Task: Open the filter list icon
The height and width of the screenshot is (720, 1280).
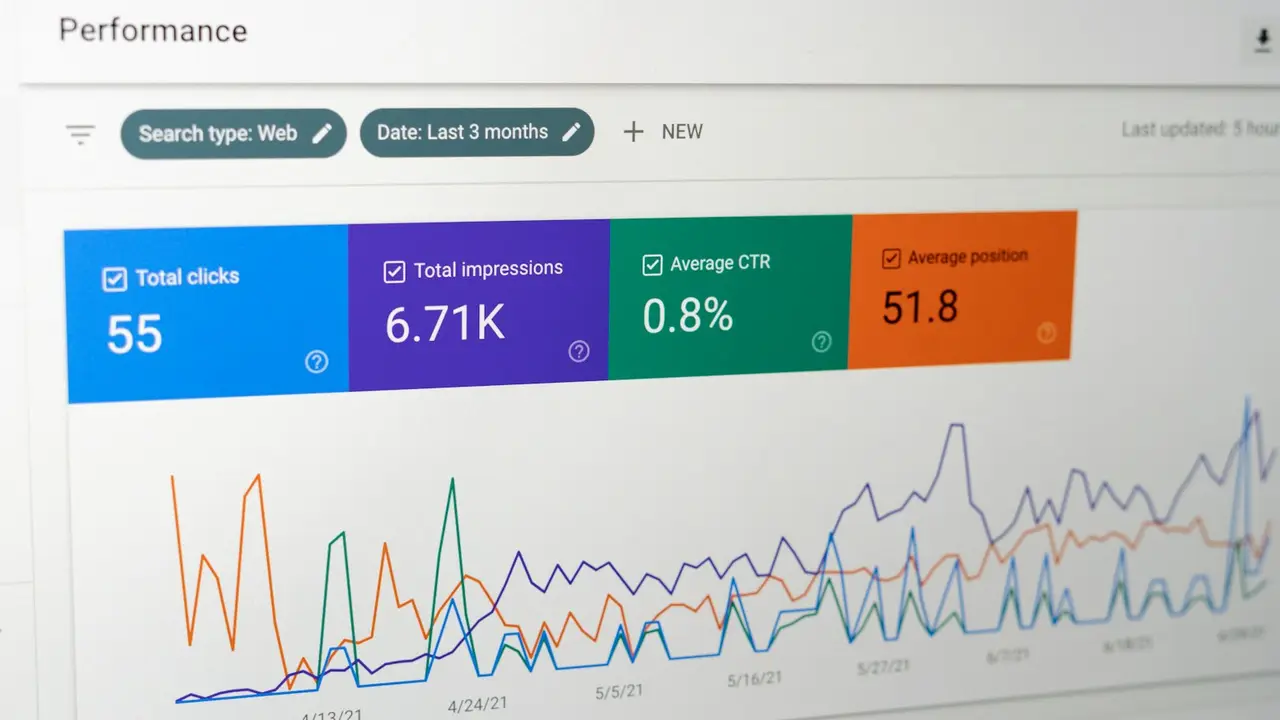Action: [80, 134]
